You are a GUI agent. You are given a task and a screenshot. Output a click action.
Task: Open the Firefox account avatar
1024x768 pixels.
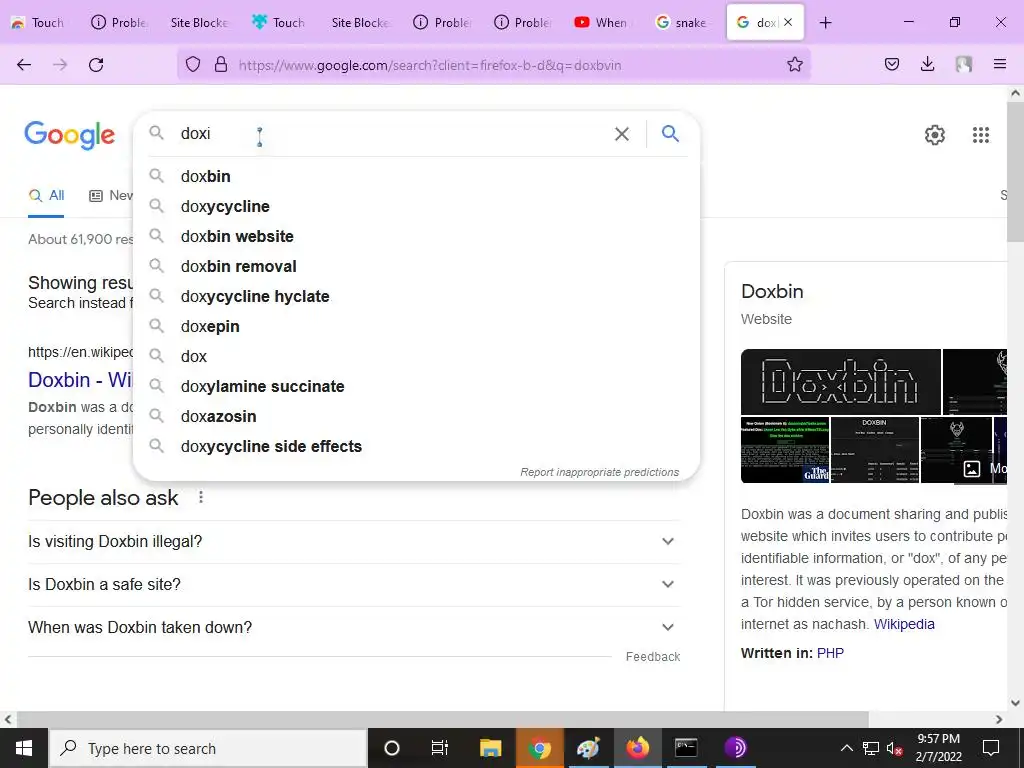click(x=963, y=65)
